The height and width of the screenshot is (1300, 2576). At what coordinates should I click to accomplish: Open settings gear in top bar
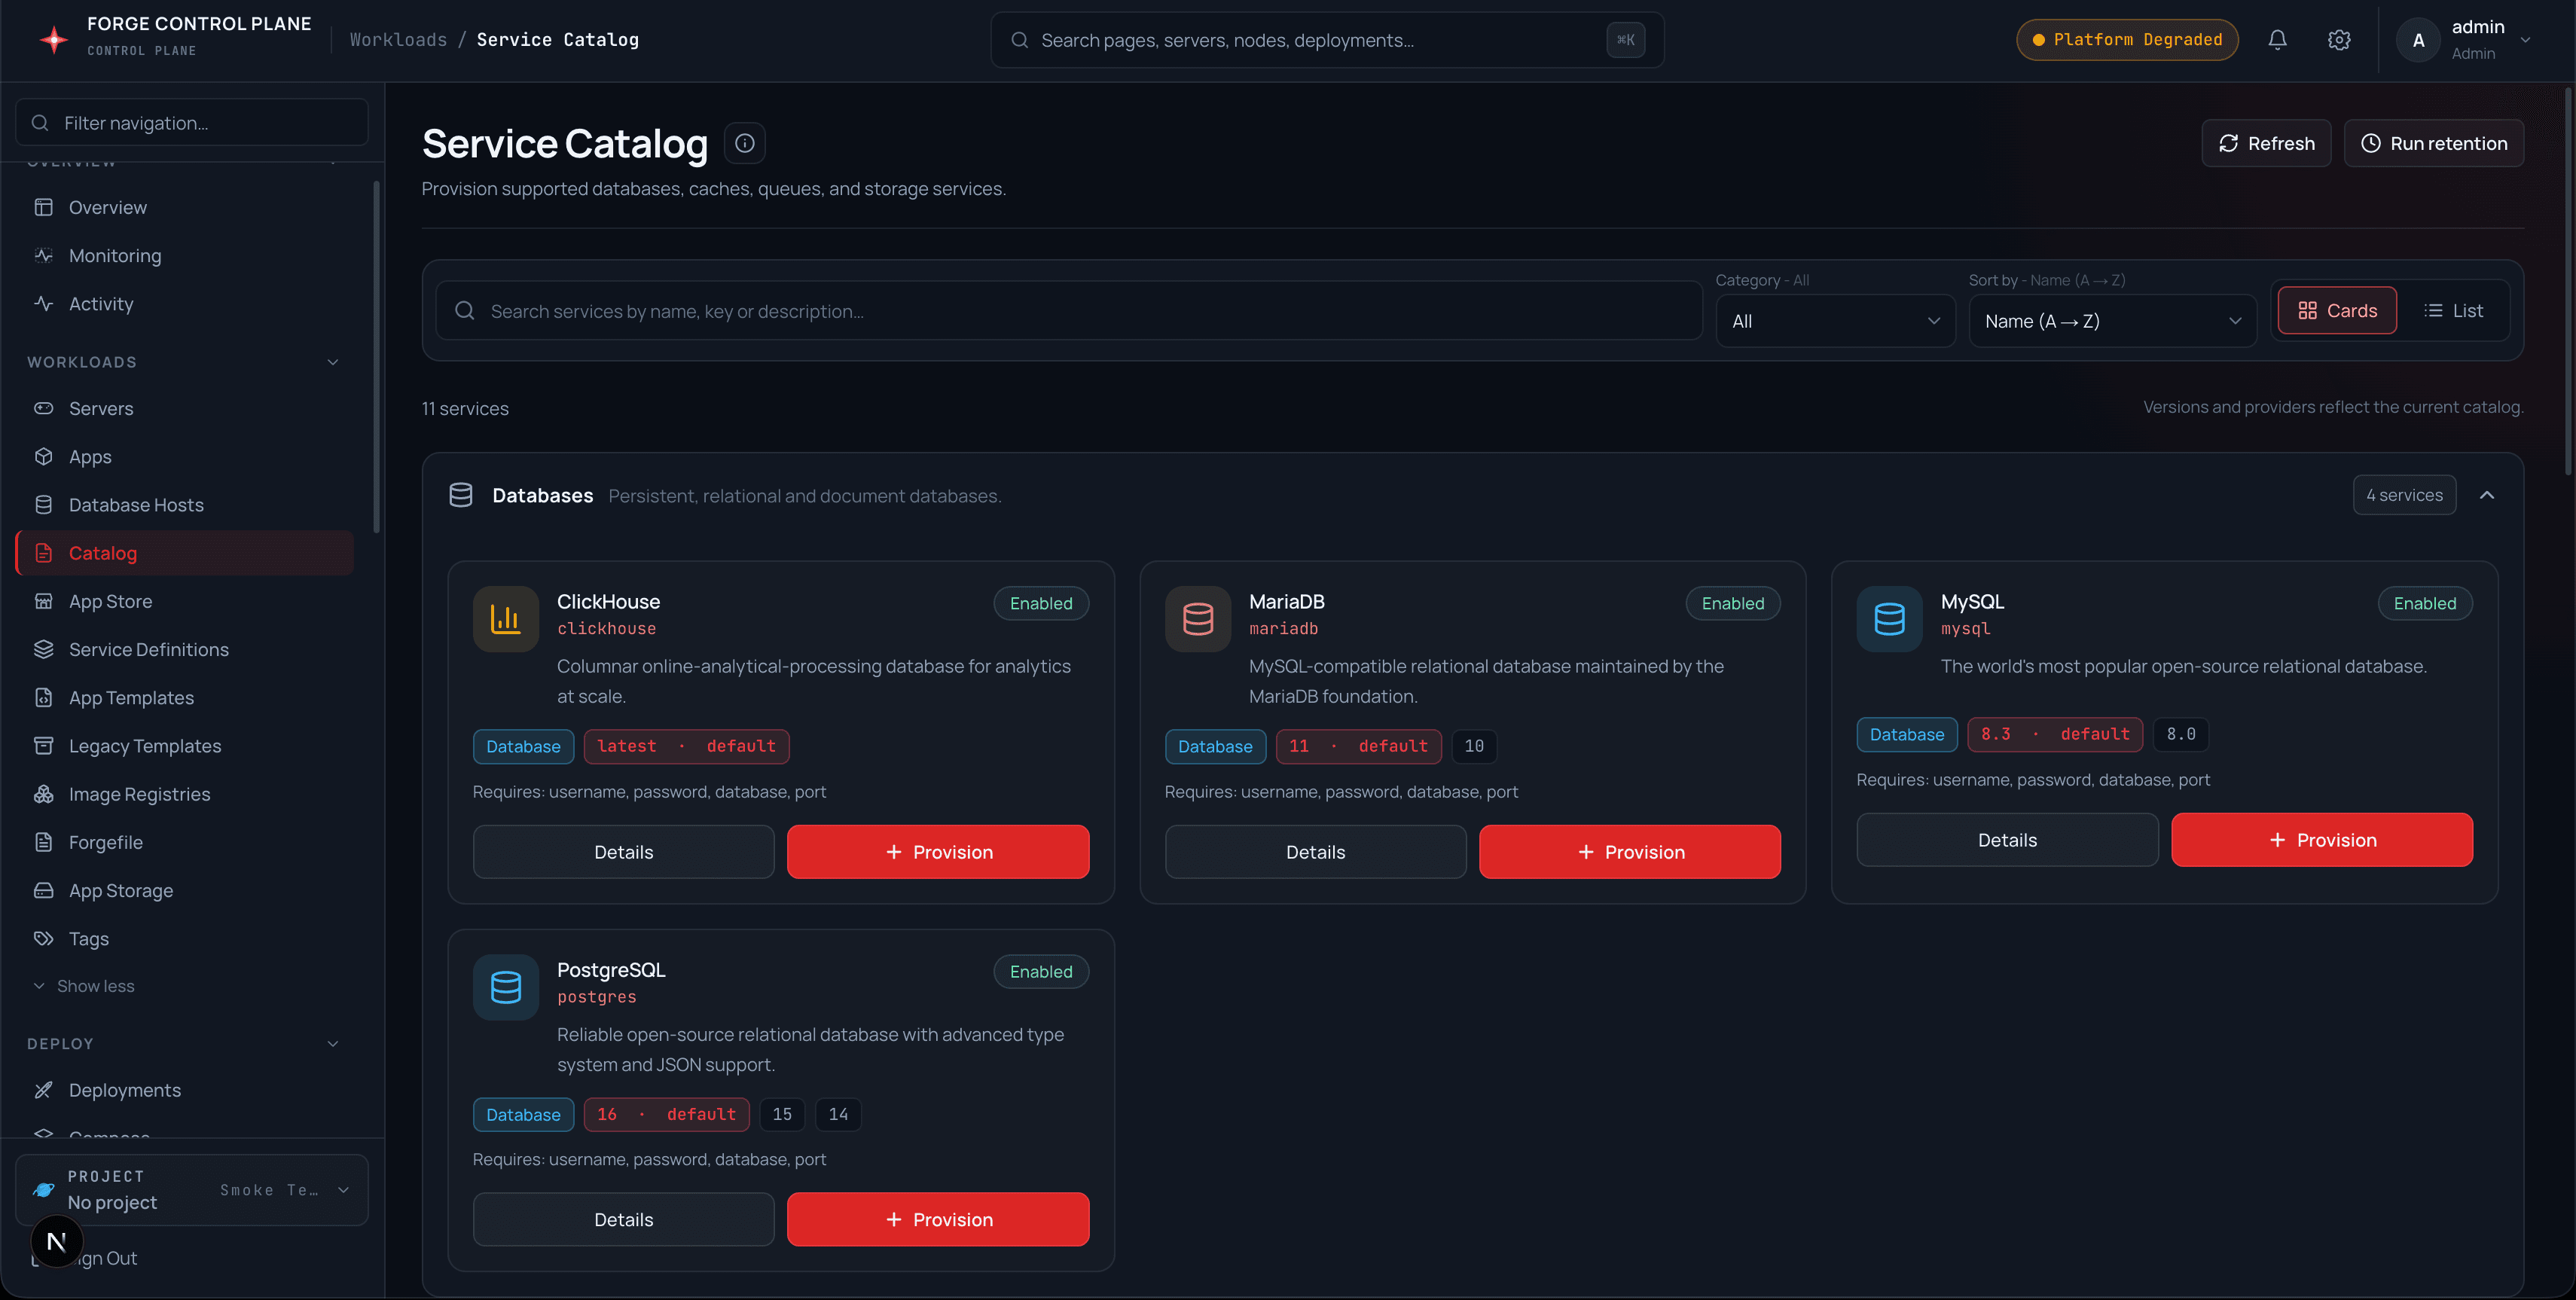tap(2338, 40)
